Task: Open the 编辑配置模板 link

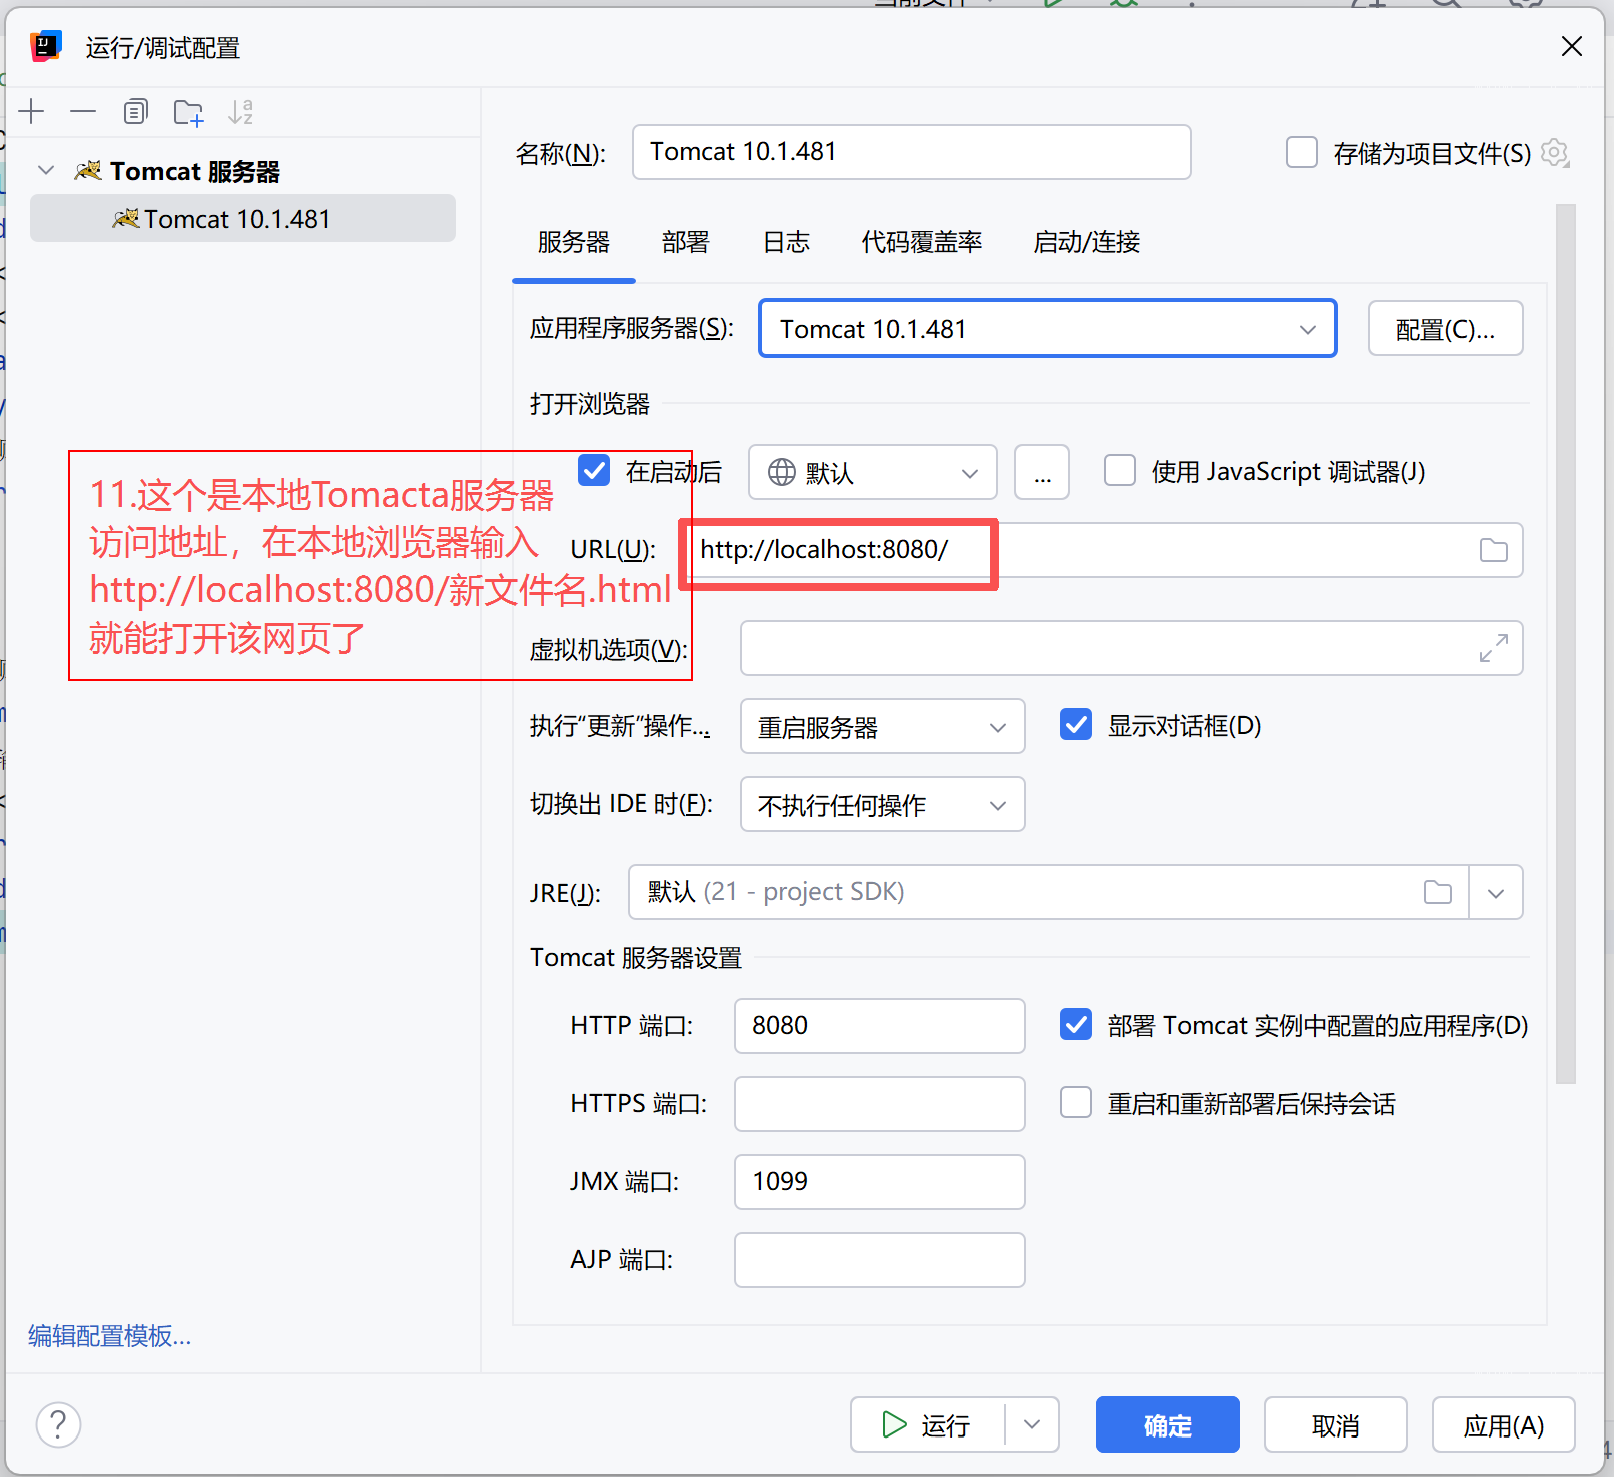Action: point(109,1335)
